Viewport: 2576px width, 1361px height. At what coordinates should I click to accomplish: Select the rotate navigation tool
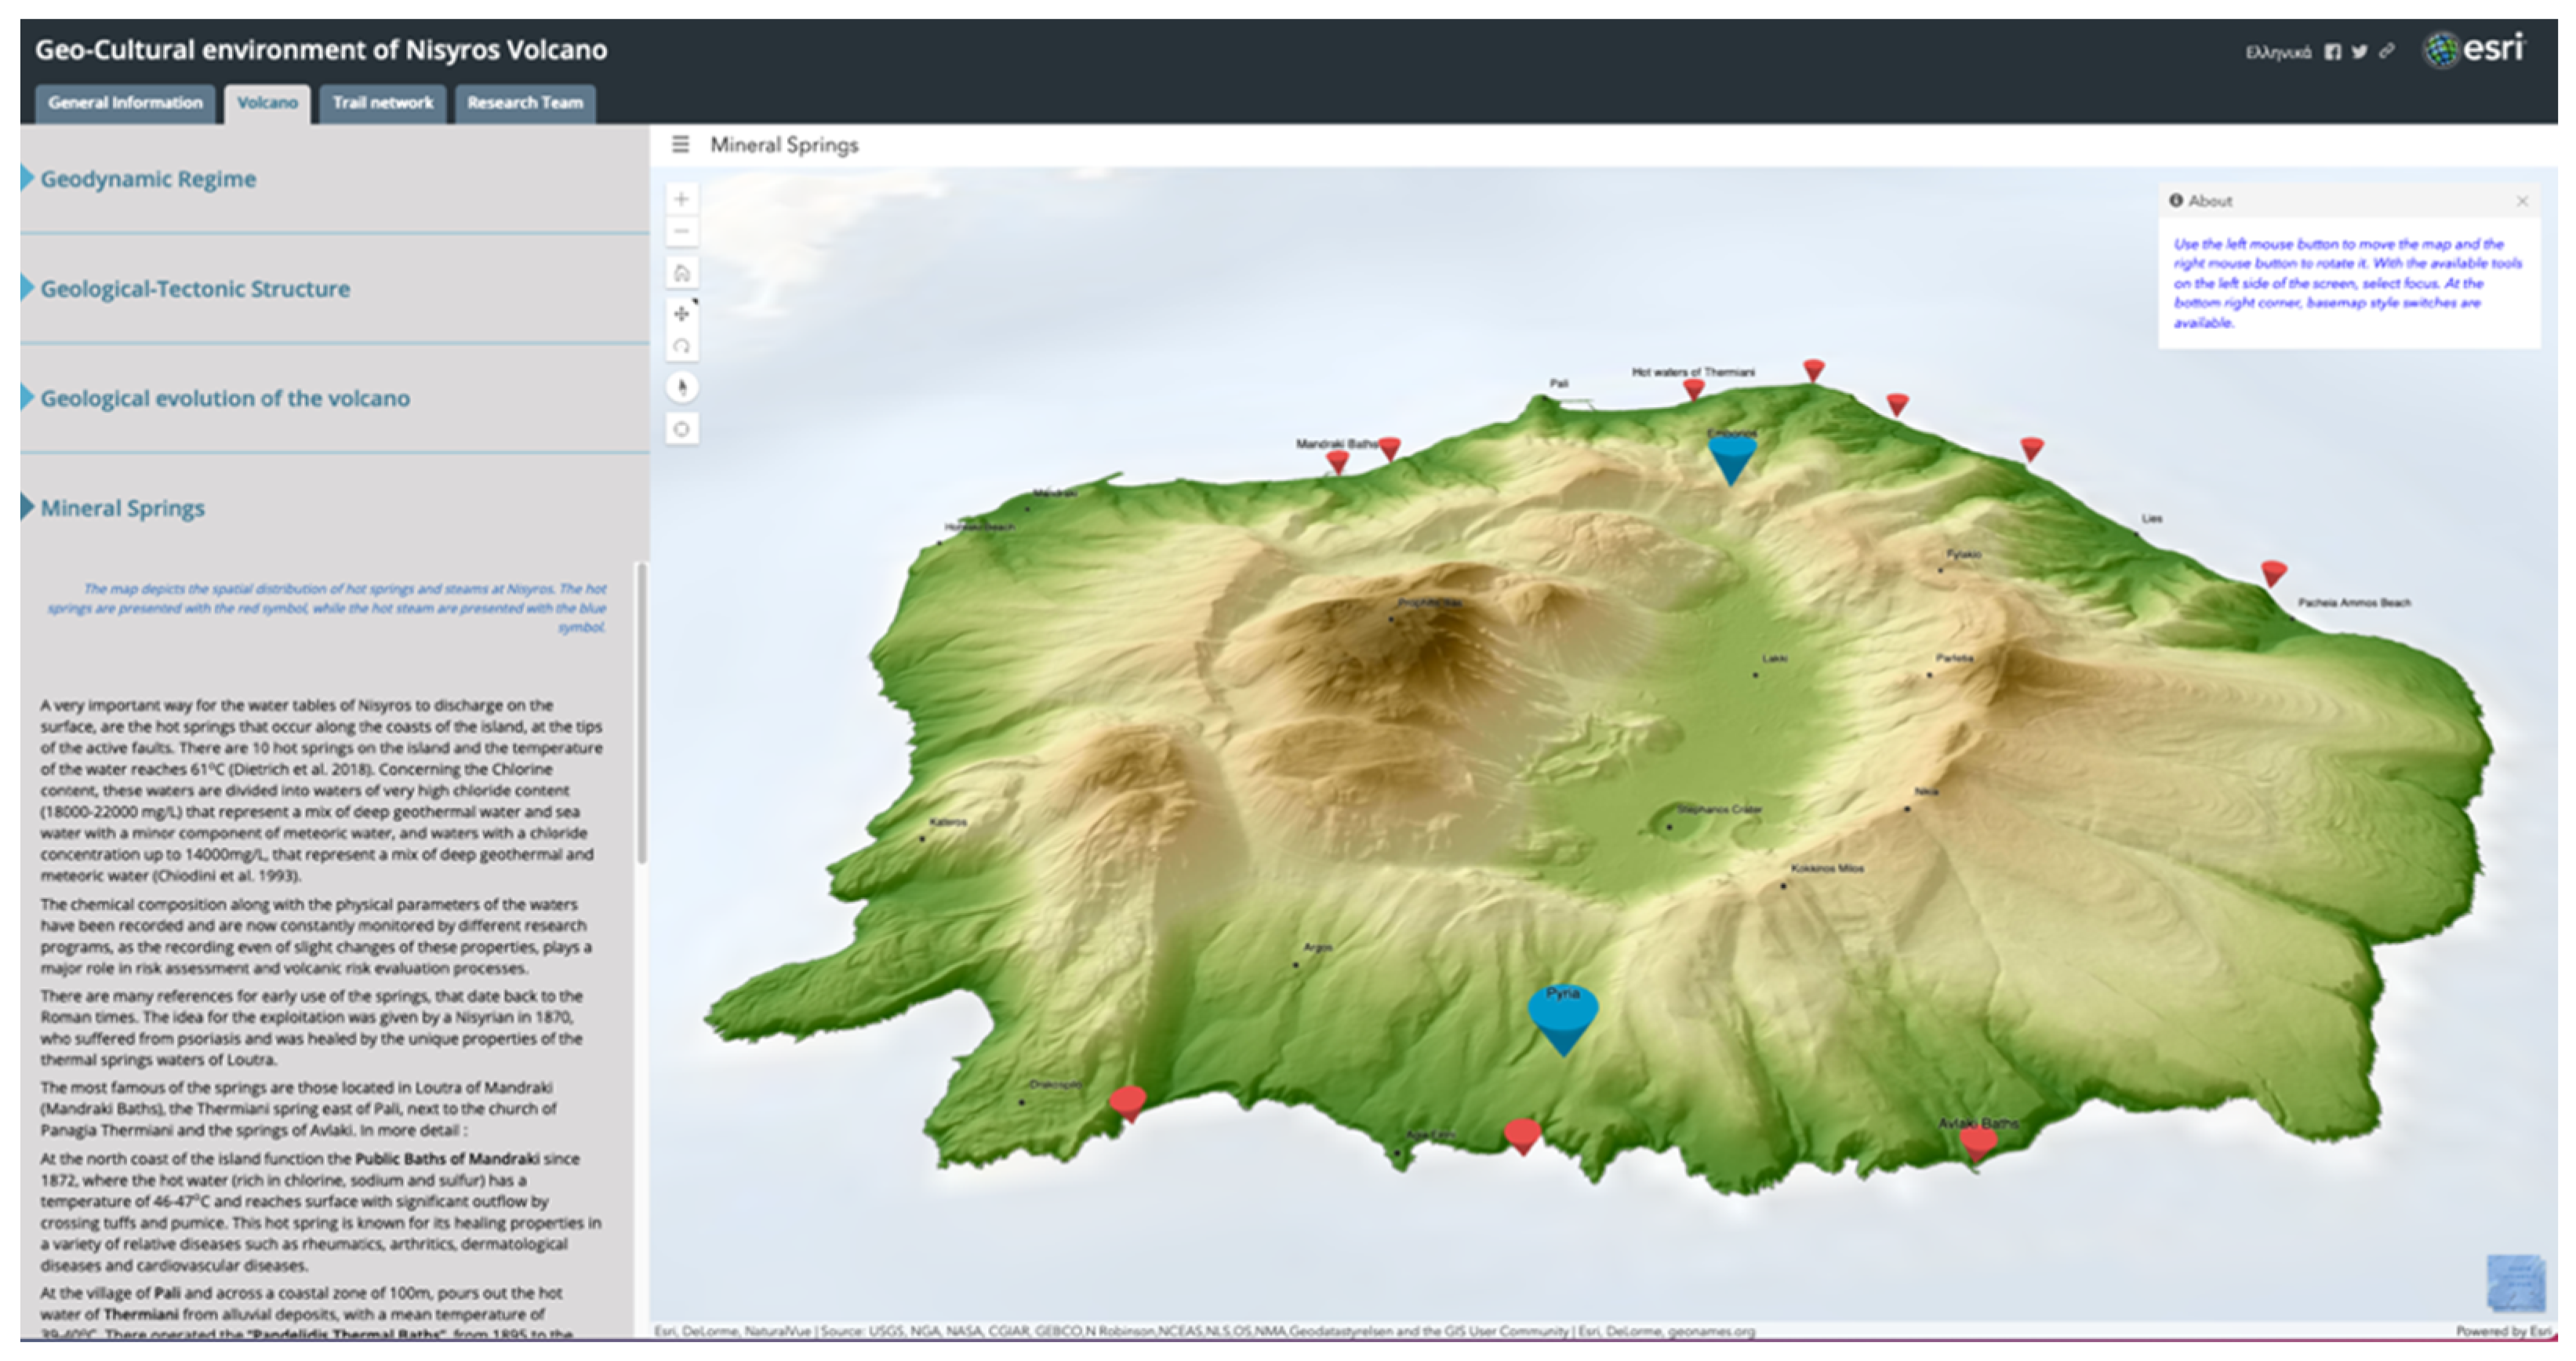point(681,347)
